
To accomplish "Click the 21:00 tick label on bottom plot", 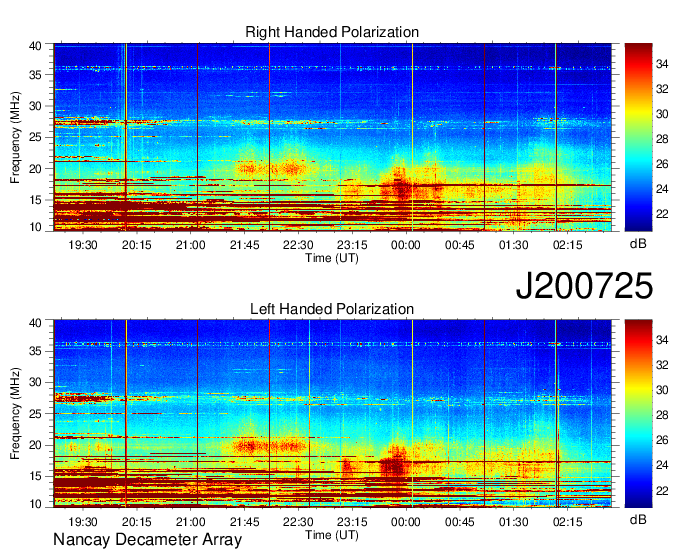I will [190, 522].
